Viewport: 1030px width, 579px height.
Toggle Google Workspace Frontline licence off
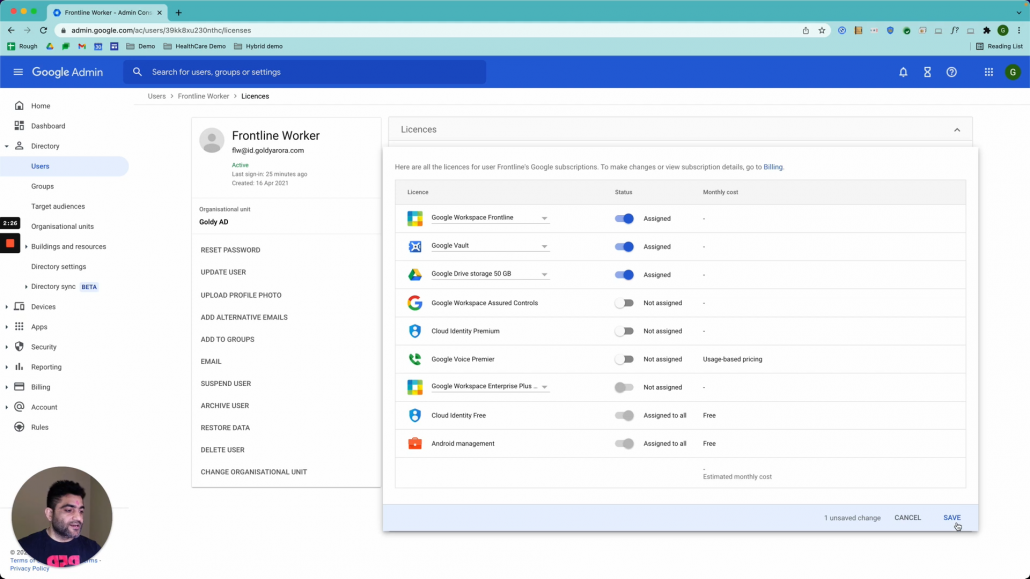click(x=624, y=218)
